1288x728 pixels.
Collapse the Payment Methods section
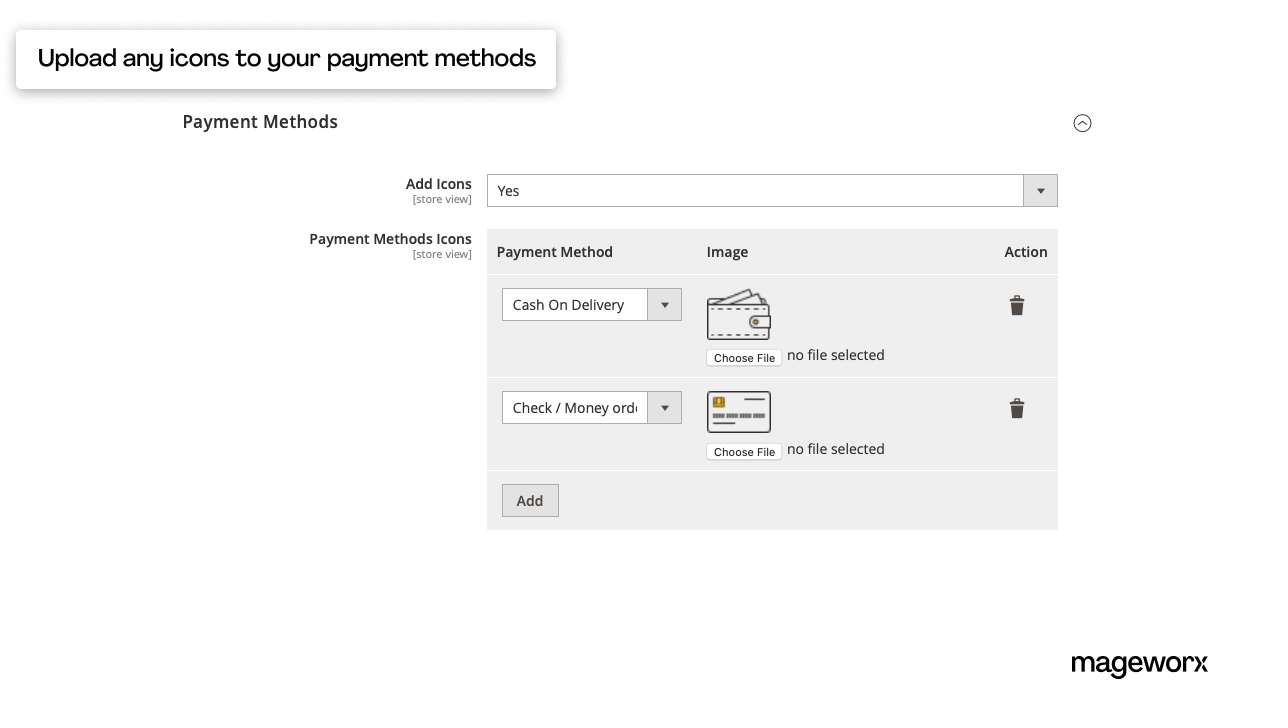(1082, 123)
